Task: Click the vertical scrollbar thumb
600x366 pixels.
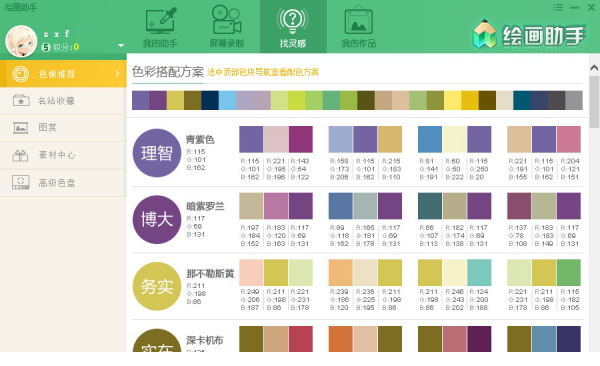Action: tap(594, 101)
